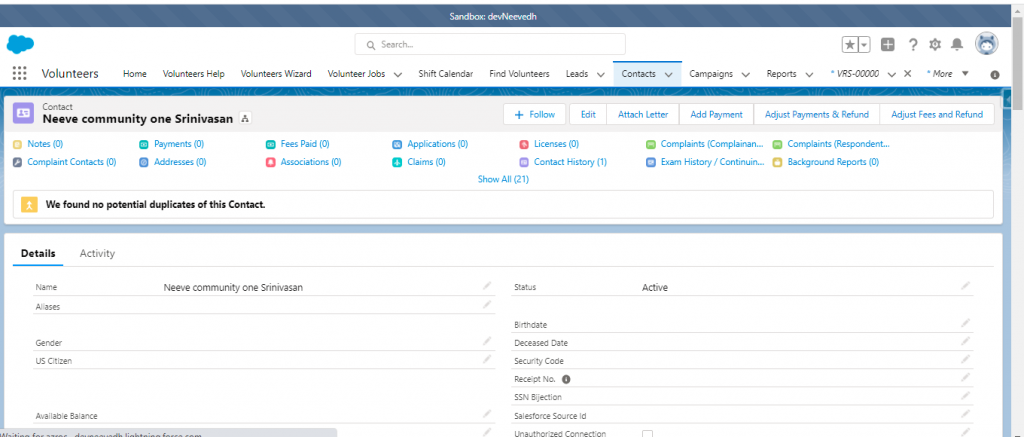1024x437 pixels.
Task: Click the favorites star icon
Action: (850, 44)
